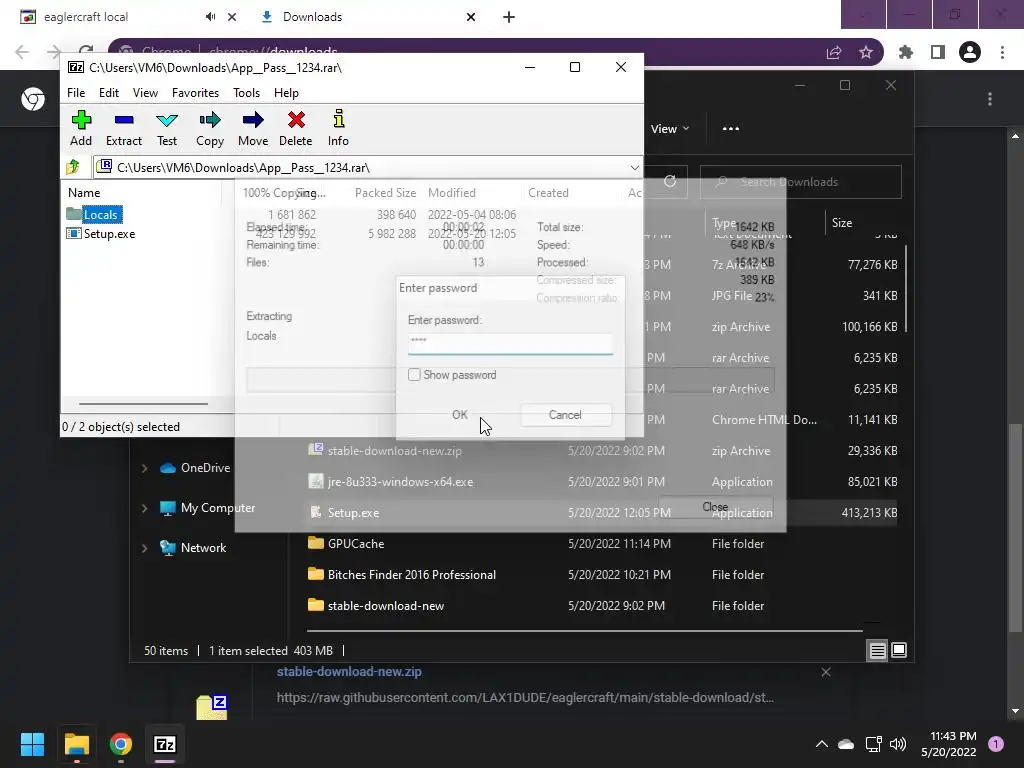
Task: Remove stable-download-new.zip from downloads list
Action: tap(826, 672)
